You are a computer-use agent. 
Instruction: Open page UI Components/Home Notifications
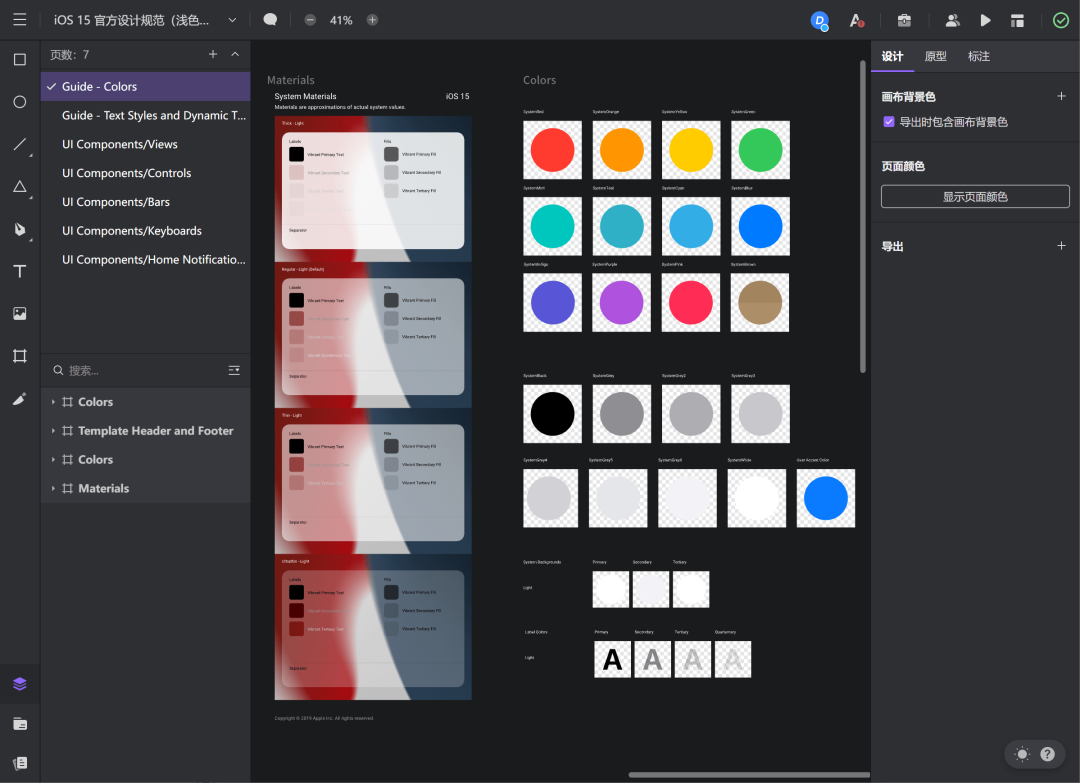(145, 260)
